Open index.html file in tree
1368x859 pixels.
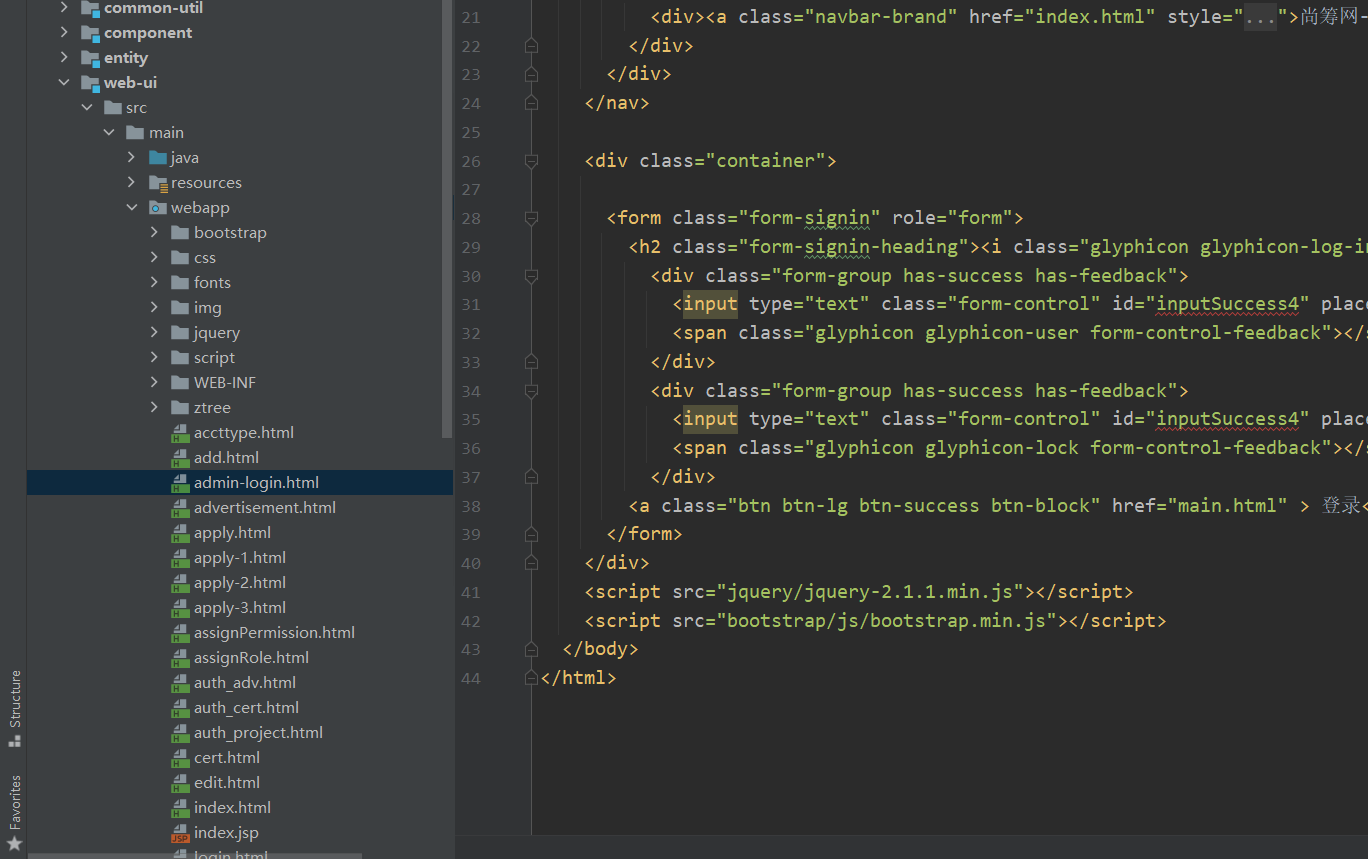pos(232,808)
